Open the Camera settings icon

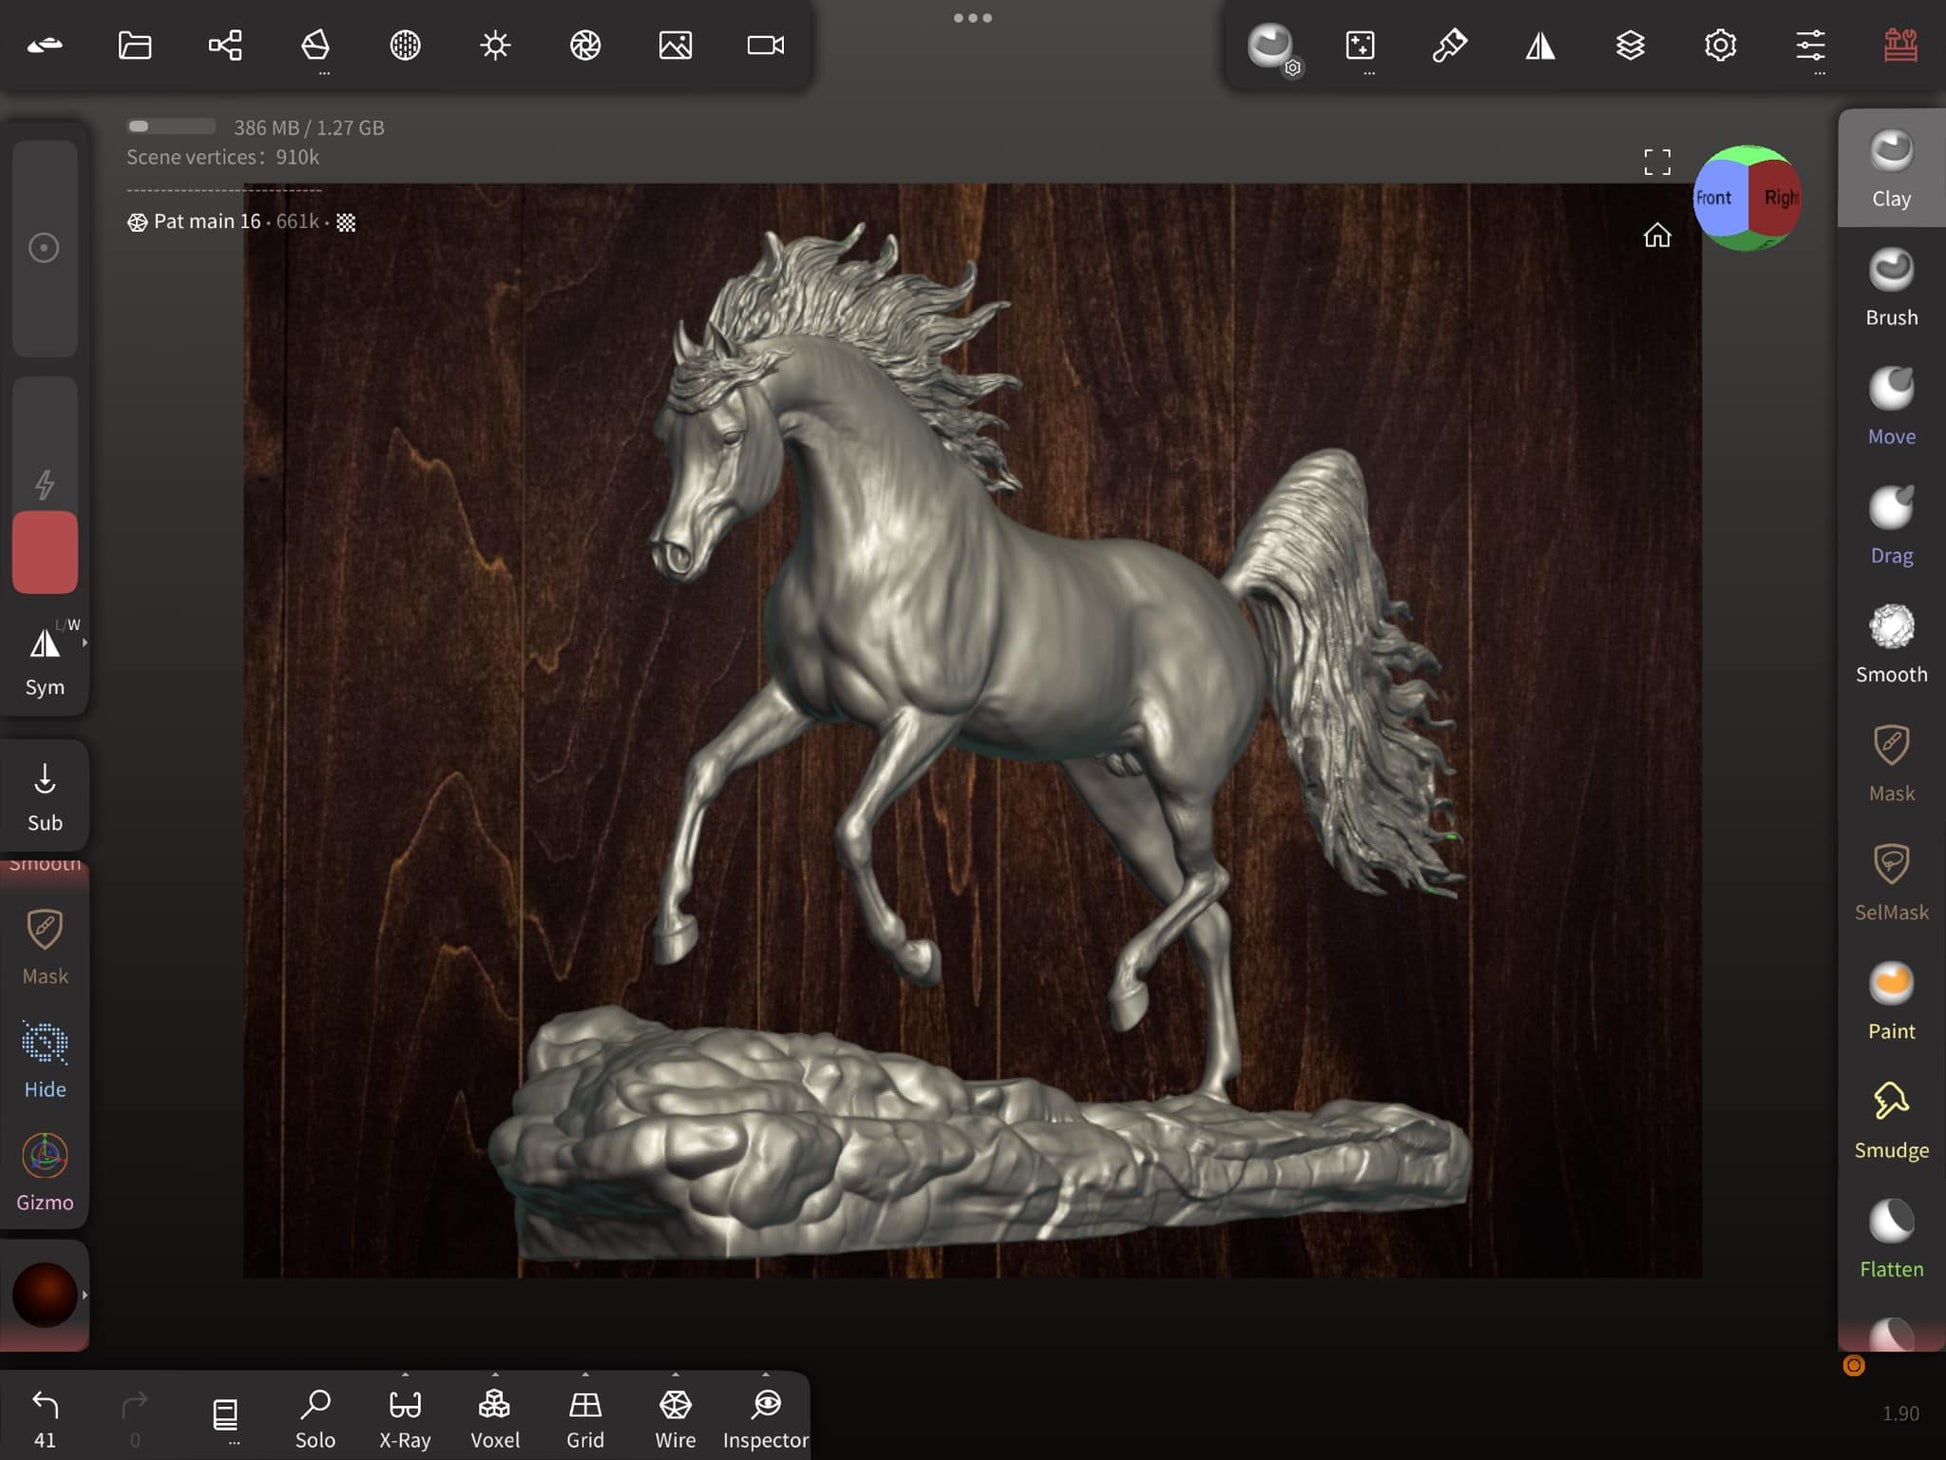[765, 45]
